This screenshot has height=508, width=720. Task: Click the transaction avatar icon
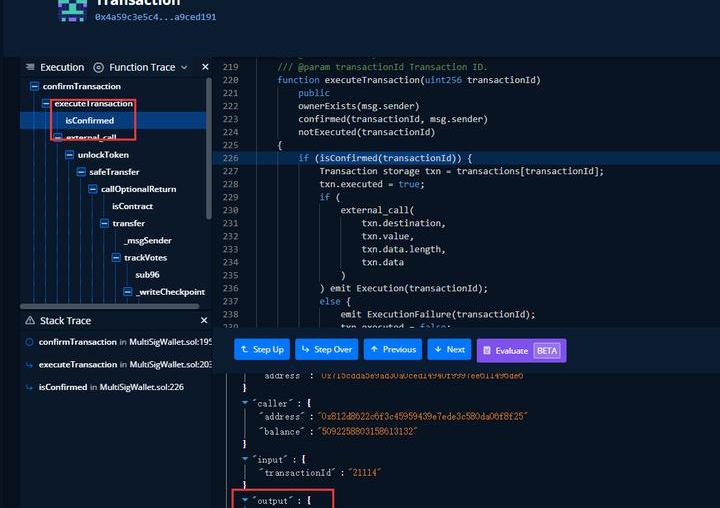pyautogui.click(x=72, y=9)
